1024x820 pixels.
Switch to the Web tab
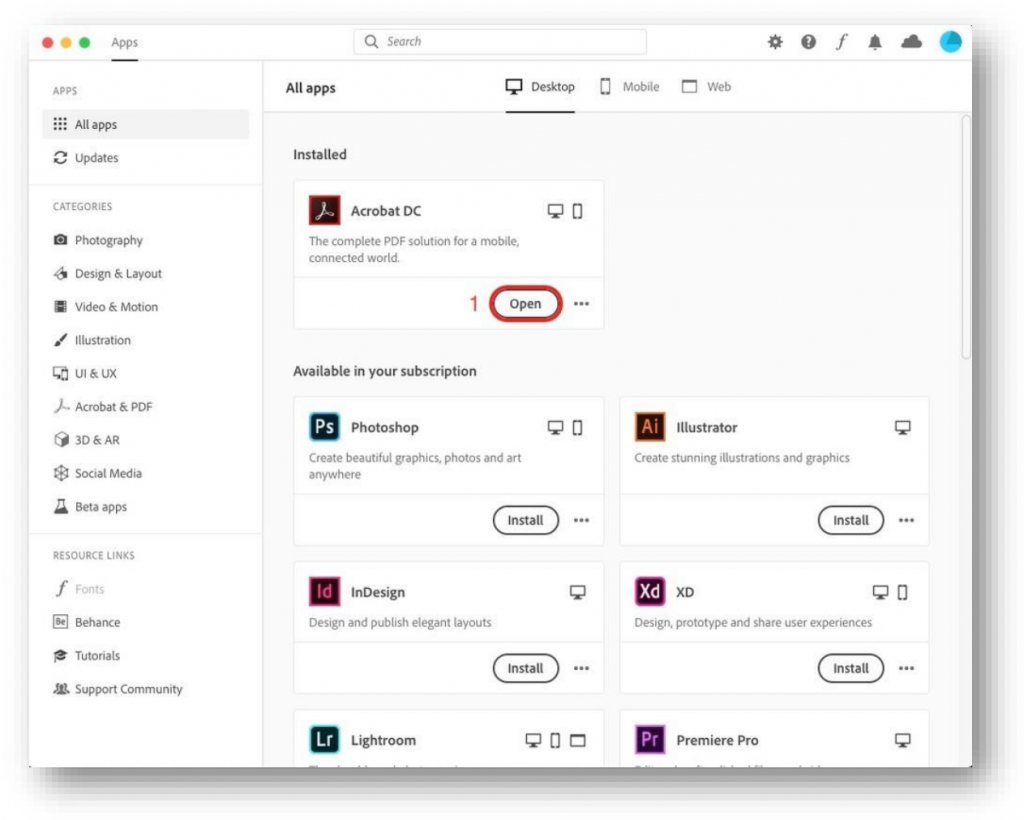tap(706, 87)
